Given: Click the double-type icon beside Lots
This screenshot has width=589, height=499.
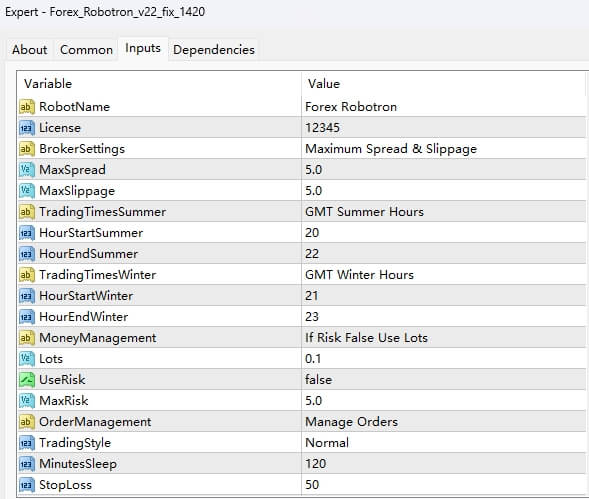Looking at the screenshot, I should (x=27, y=359).
